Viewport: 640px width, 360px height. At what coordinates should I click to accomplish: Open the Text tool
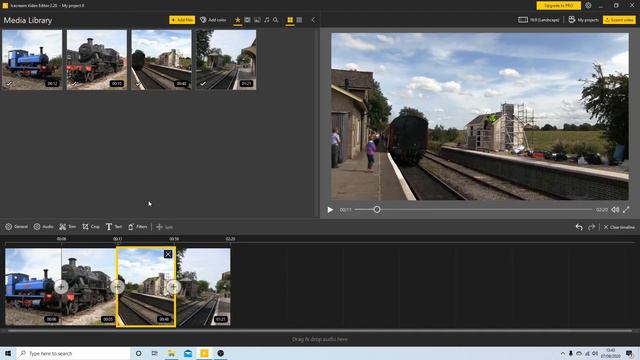coord(114,227)
